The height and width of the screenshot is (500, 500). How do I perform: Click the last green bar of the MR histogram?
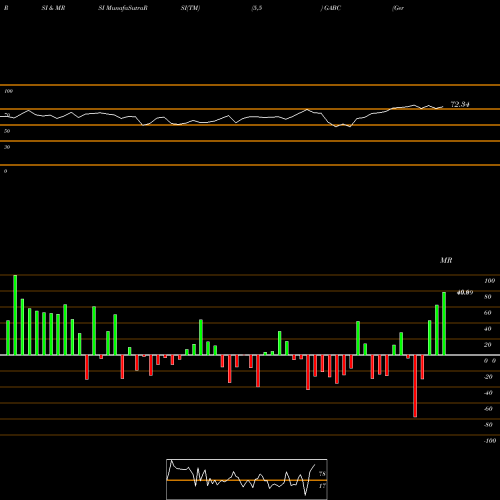(x=444, y=323)
